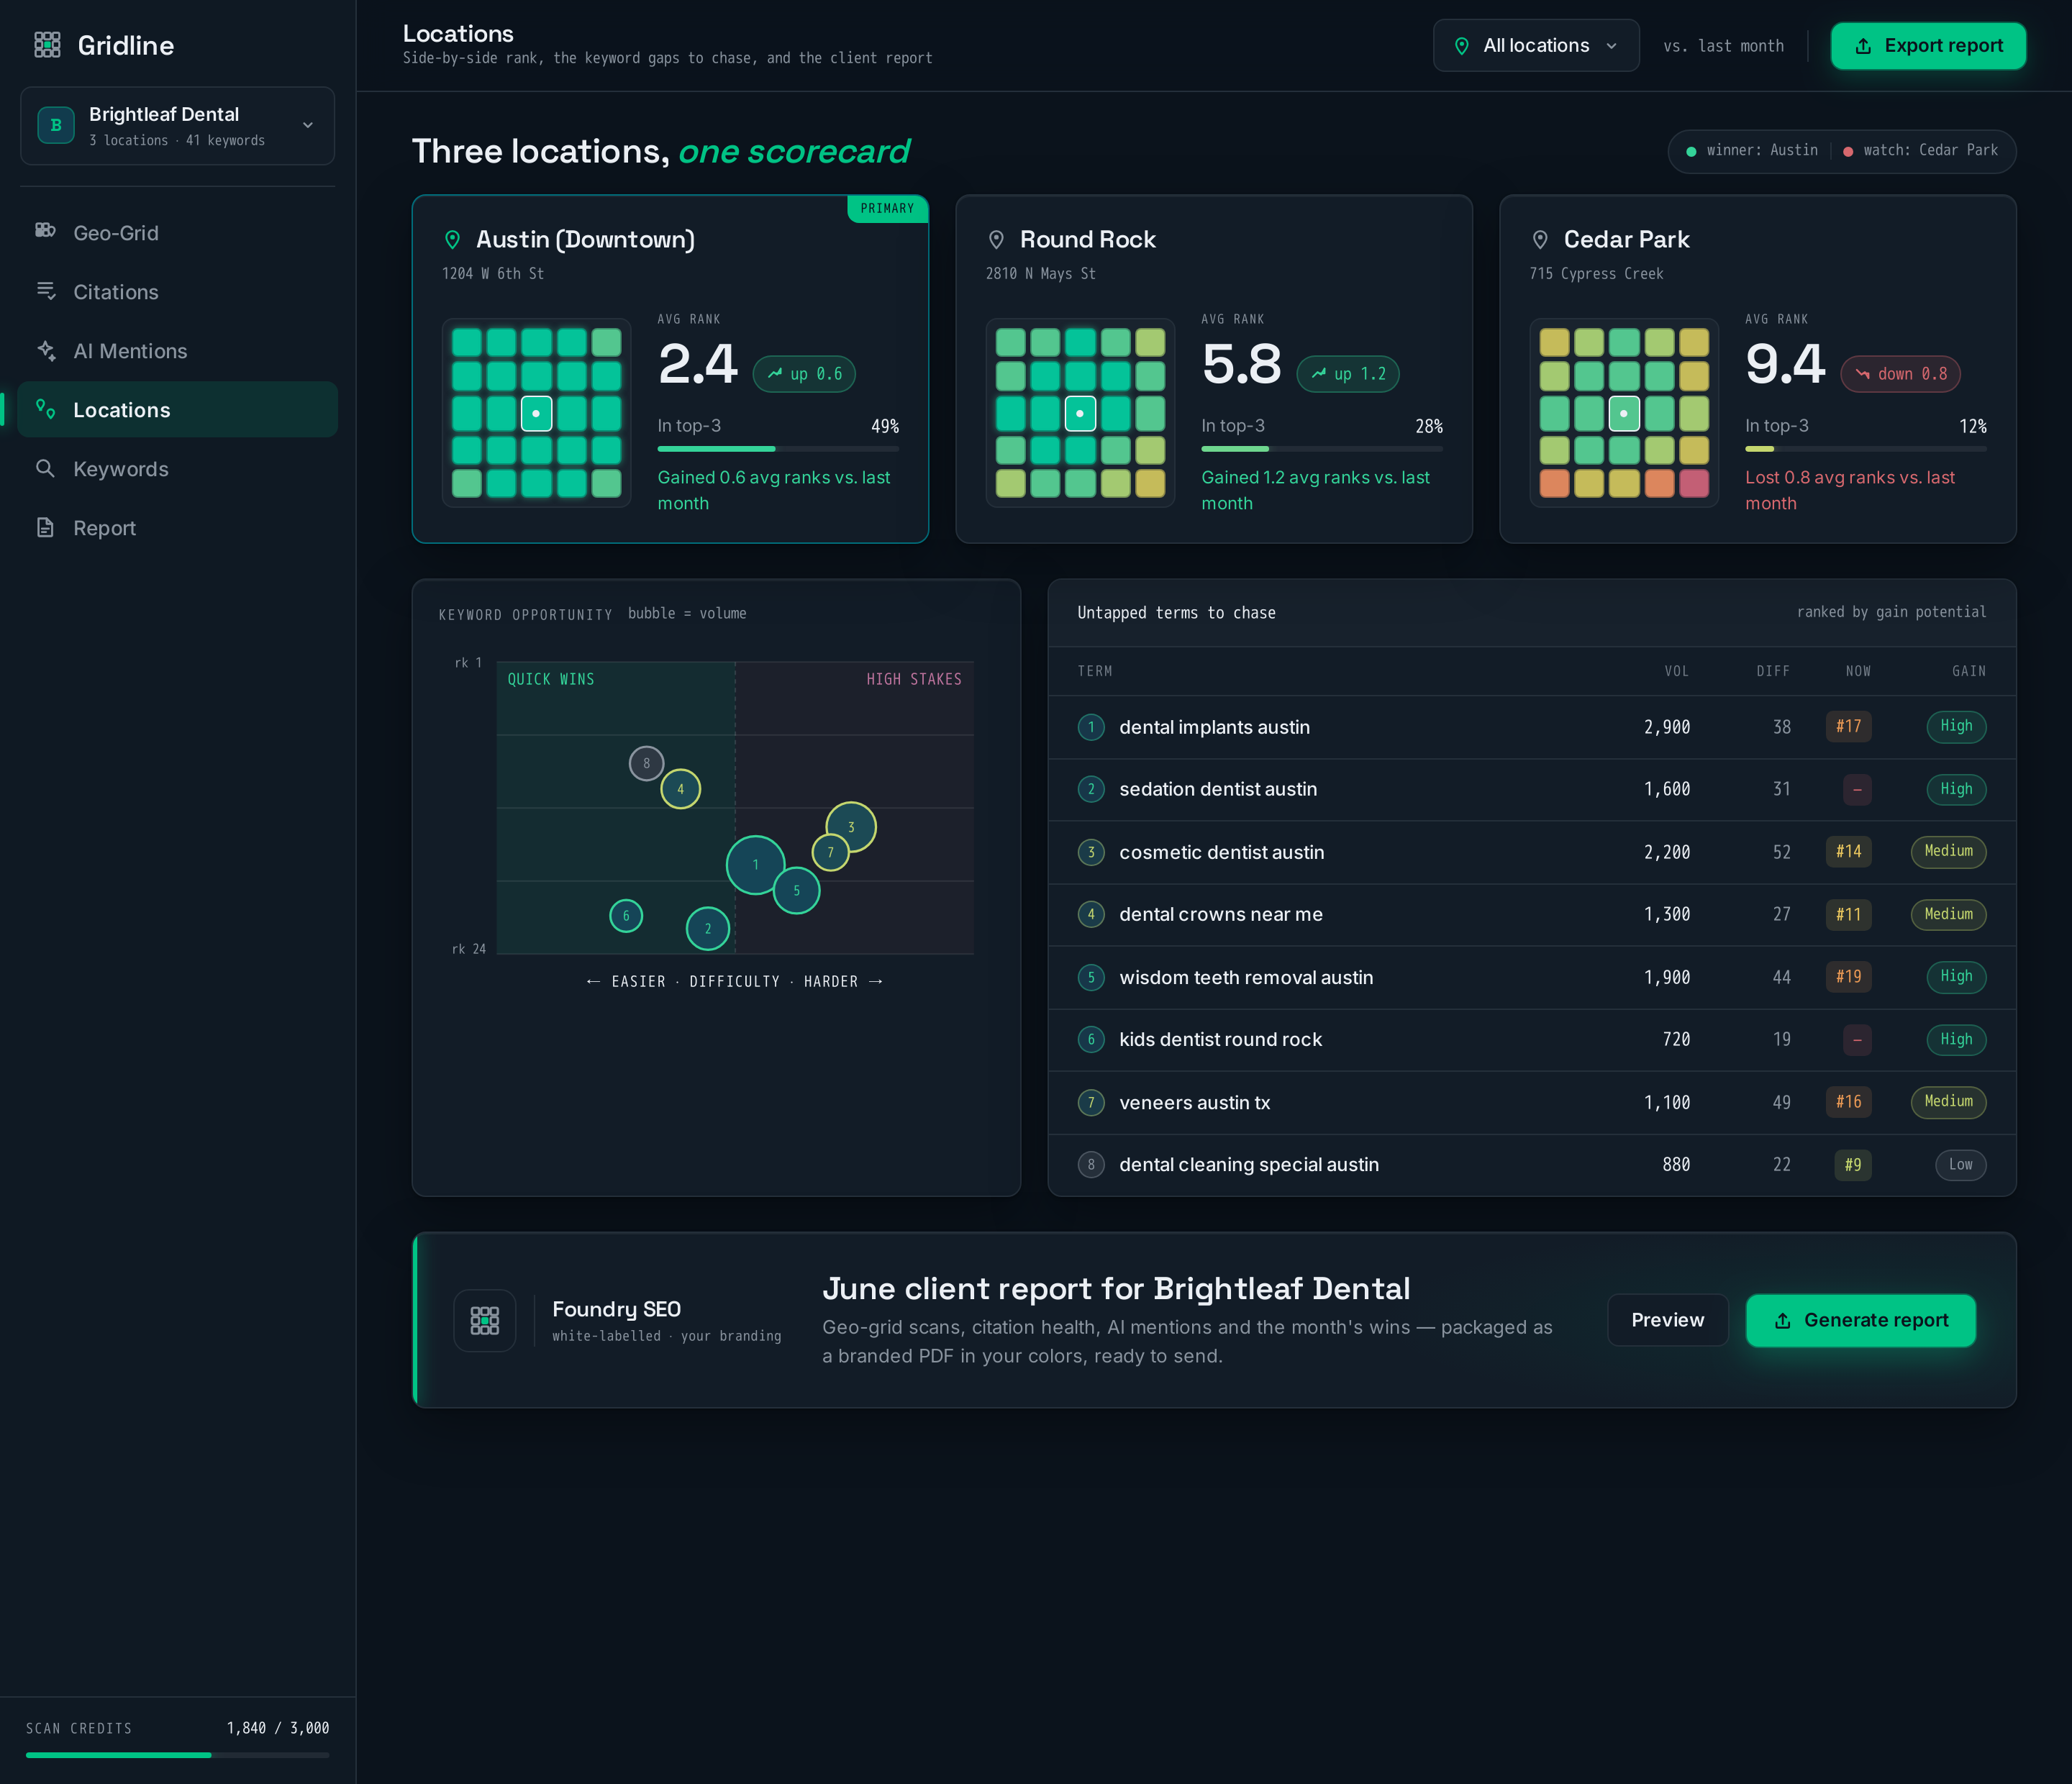Select the AI Mentions sparkle icon
Image resolution: width=2072 pixels, height=1784 pixels.
point(45,350)
